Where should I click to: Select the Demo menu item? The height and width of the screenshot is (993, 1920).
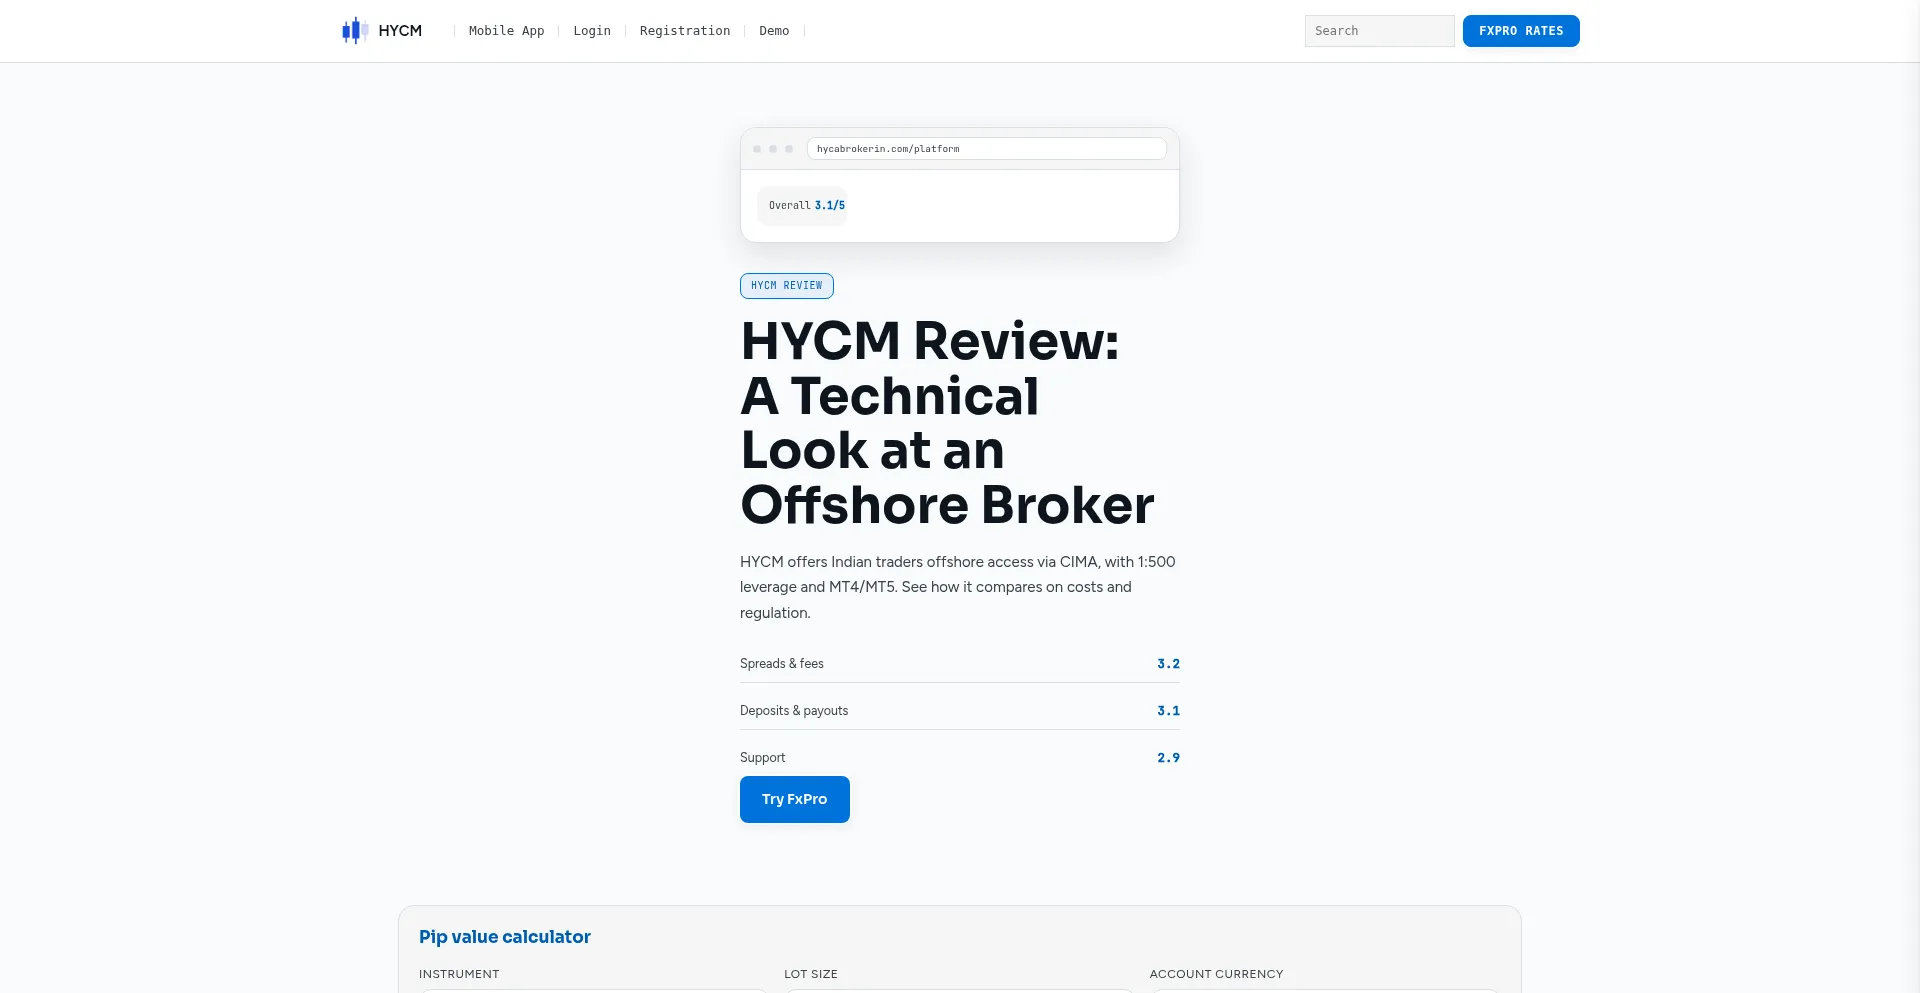(x=774, y=31)
